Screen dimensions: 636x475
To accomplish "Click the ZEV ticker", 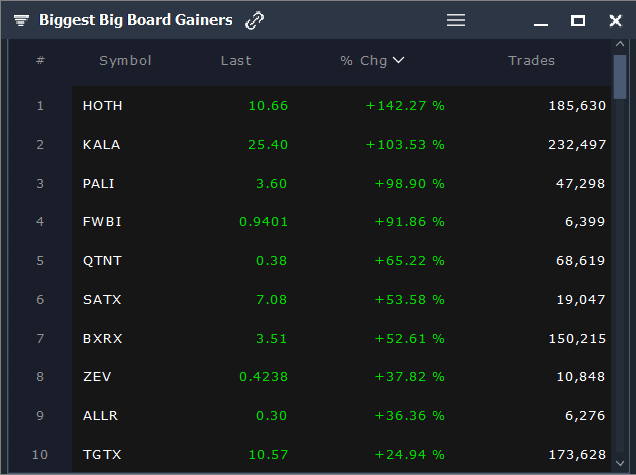I will pos(97,377).
